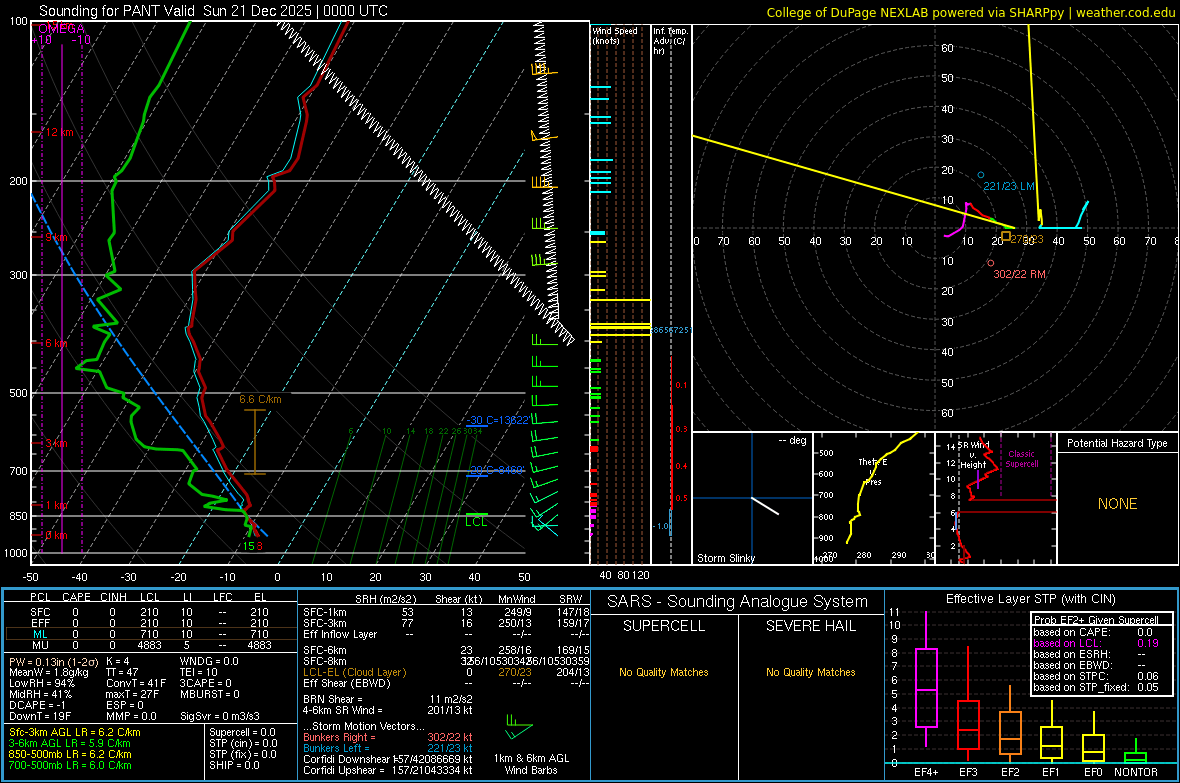Click the SUPERCELL column heading
Screen dimensions: 1180x783
[x=664, y=626]
